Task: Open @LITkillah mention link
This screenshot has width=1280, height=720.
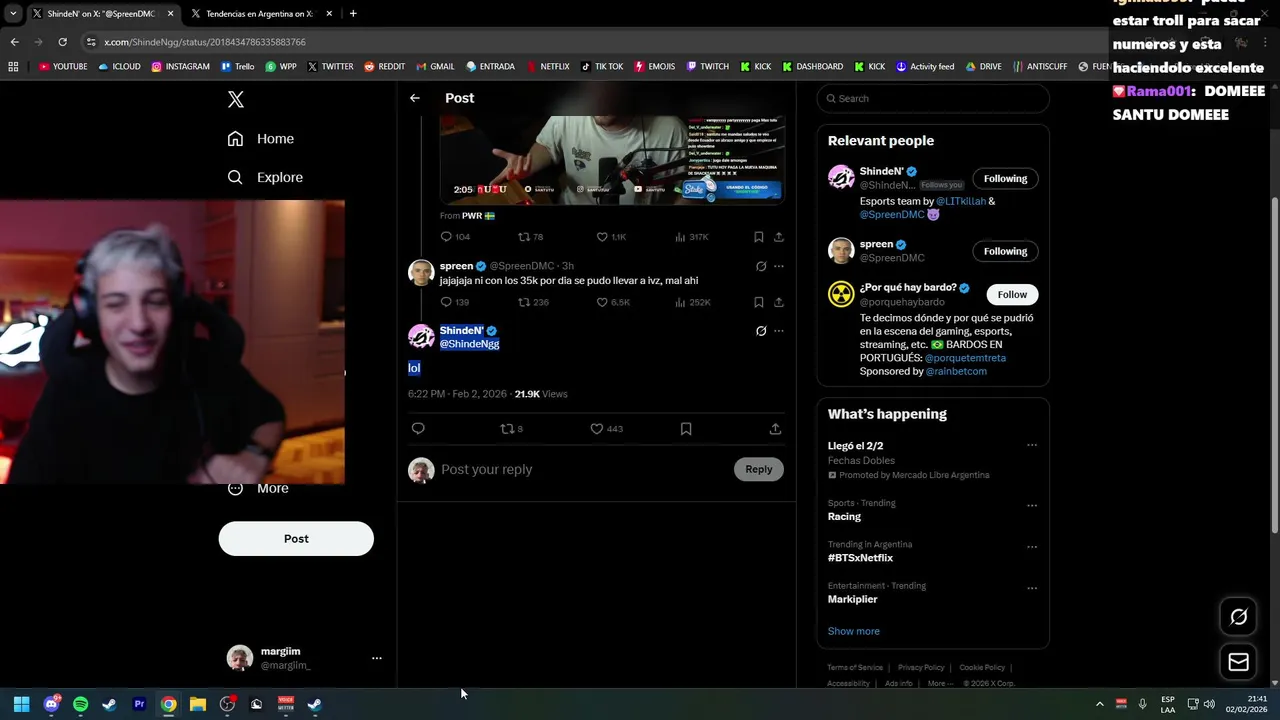Action: pyautogui.click(x=960, y=201)
